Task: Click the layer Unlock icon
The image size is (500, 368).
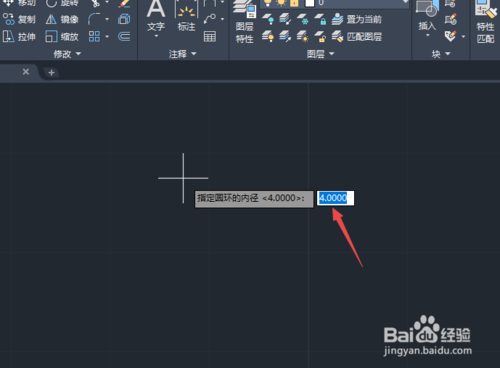Action: coord(320,36)
